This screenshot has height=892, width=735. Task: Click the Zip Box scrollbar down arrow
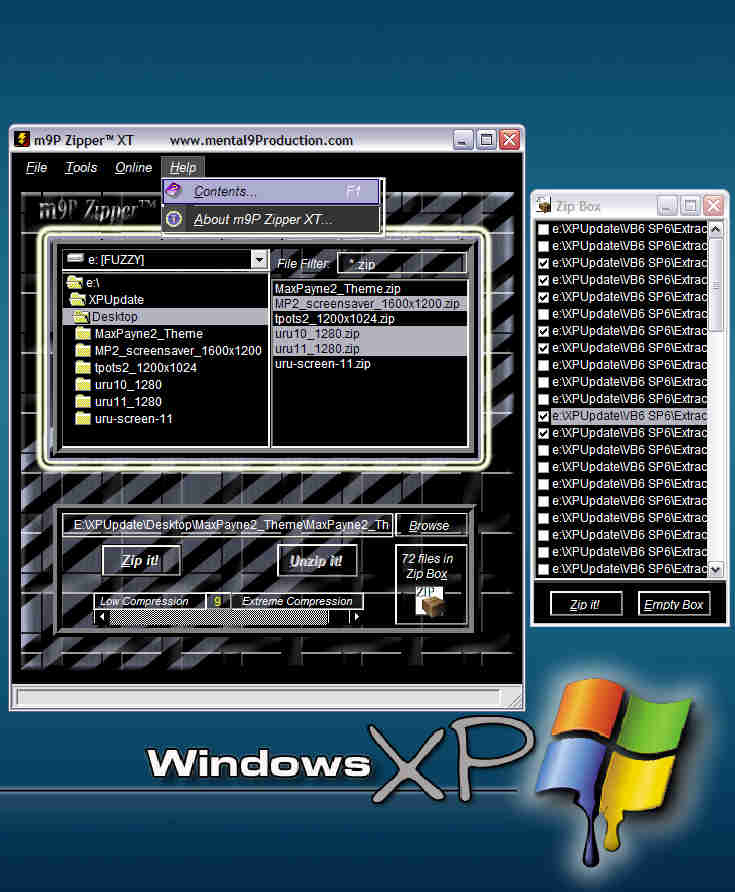coord(715,569)
